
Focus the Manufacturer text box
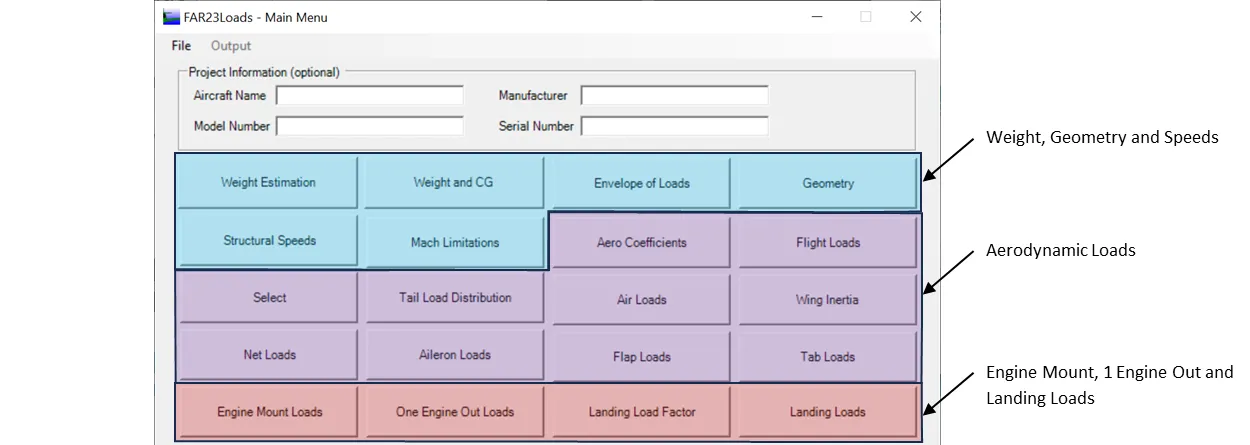(x=674, y=96)
